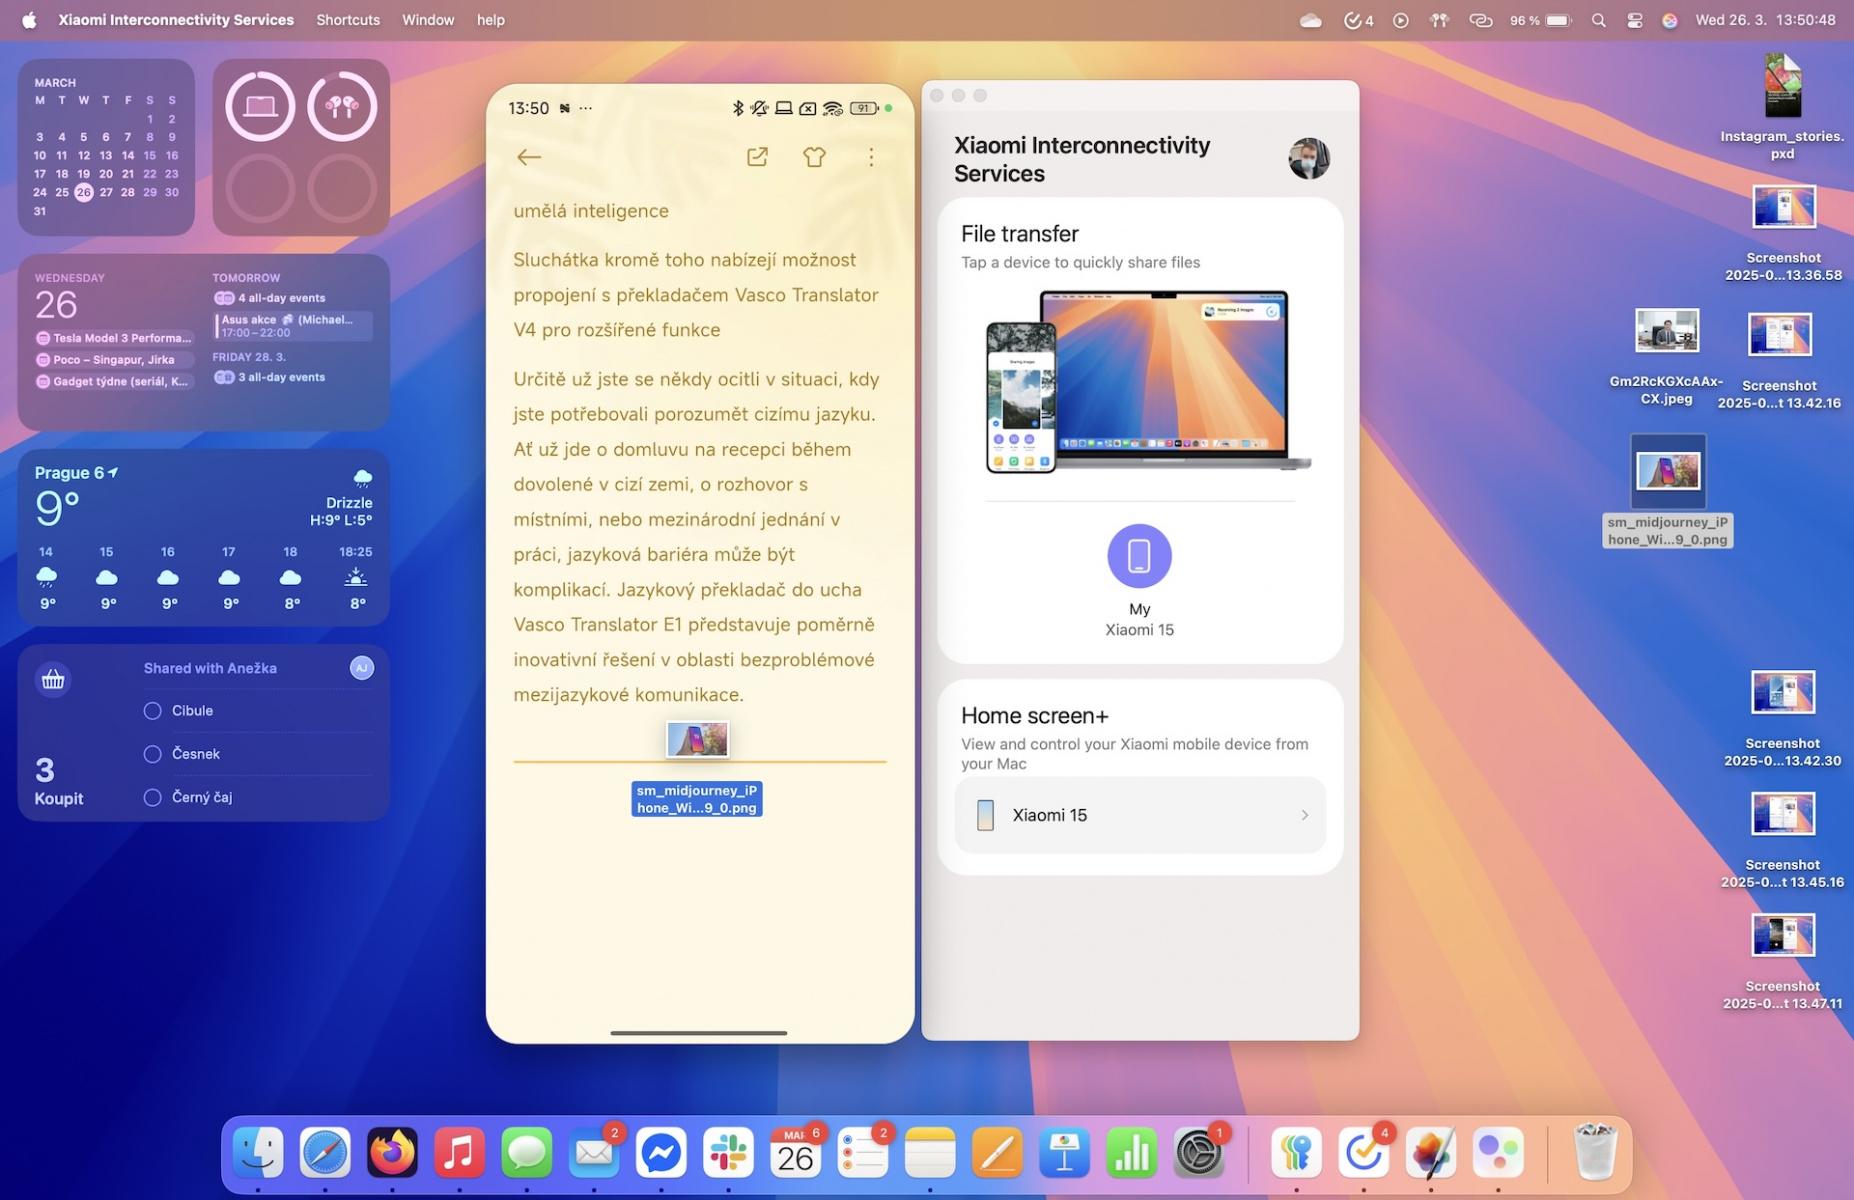Click date 26 in calendar widget

(x=83, y=192)
